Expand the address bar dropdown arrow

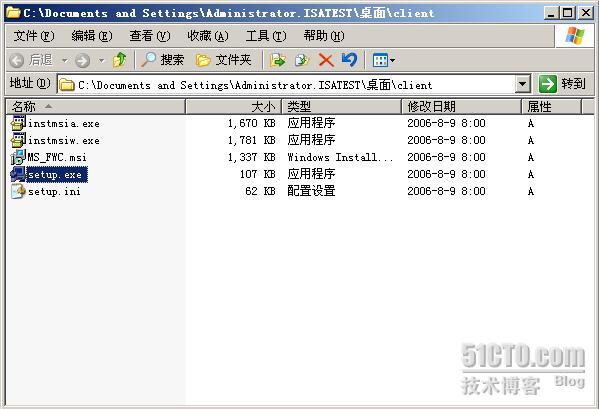pos(523,84)
